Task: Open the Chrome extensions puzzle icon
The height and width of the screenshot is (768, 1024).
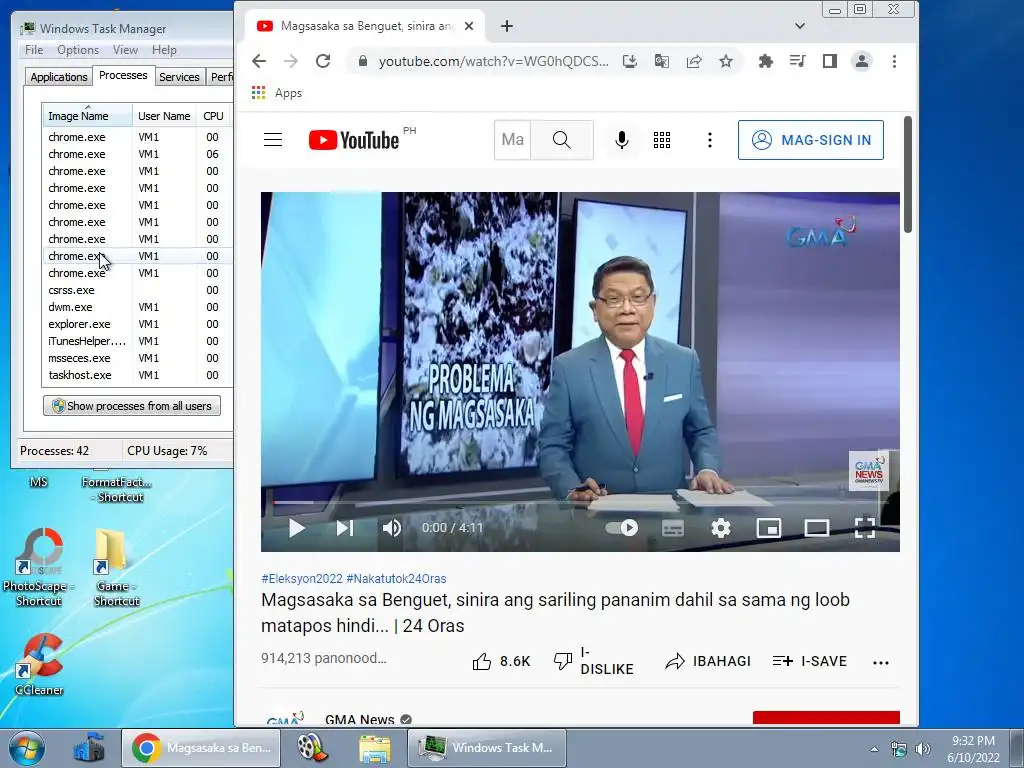Action: [765, 61]
